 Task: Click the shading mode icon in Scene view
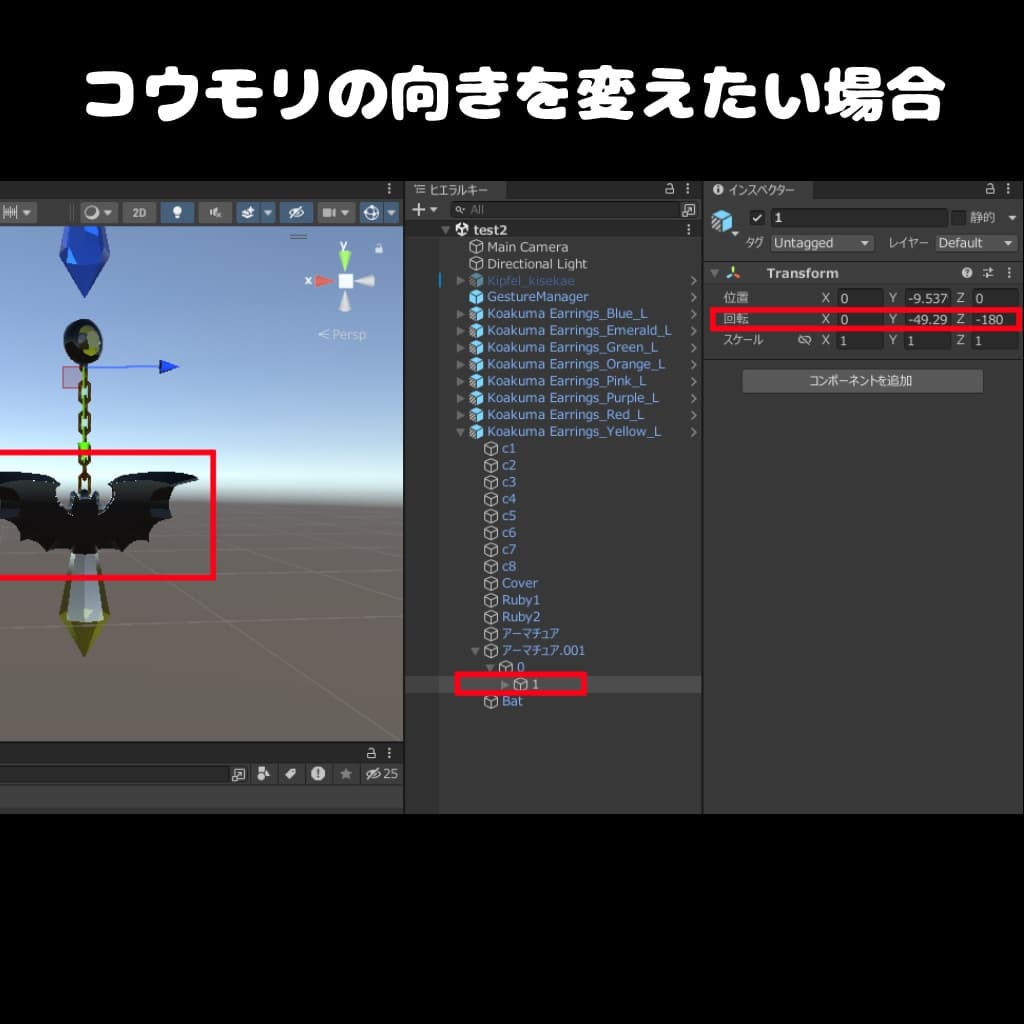click(x=91, y=212)
